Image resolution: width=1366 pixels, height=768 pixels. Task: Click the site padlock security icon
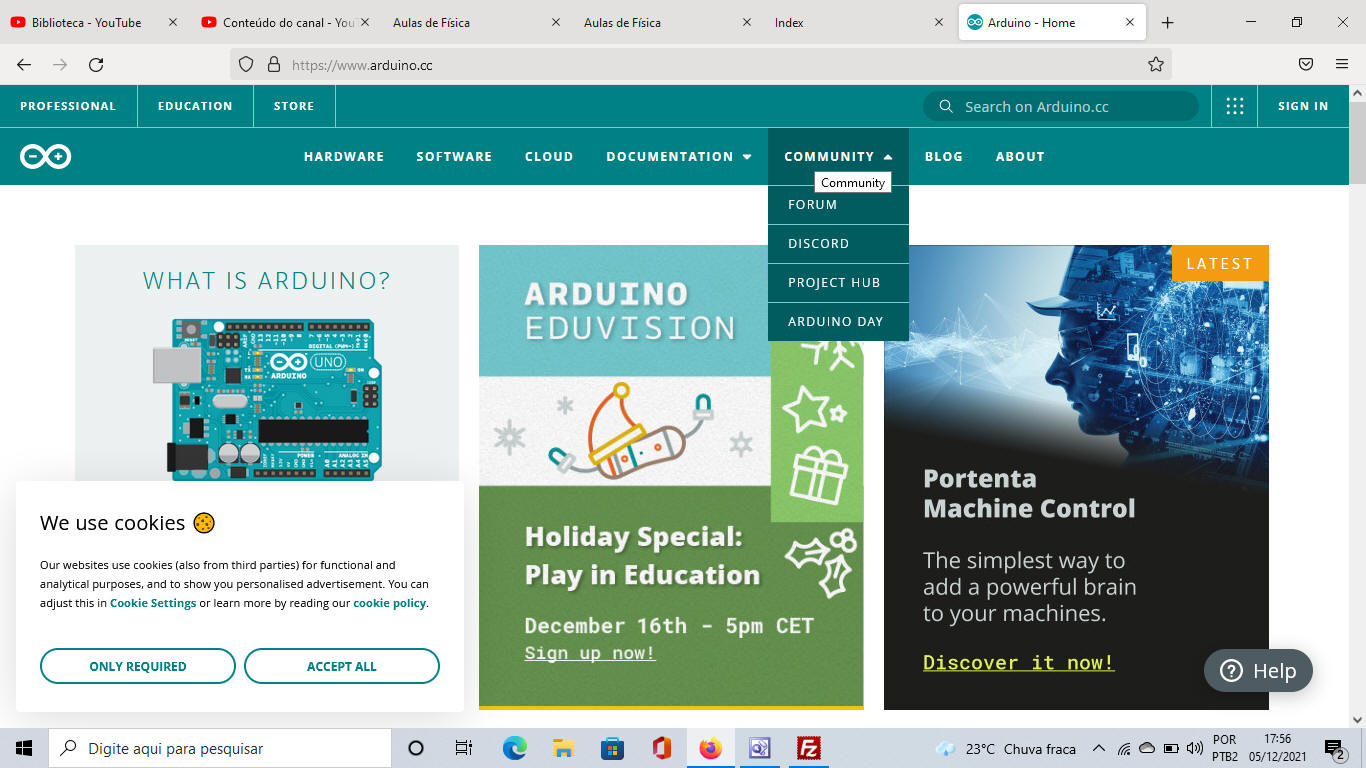(274, 65)
